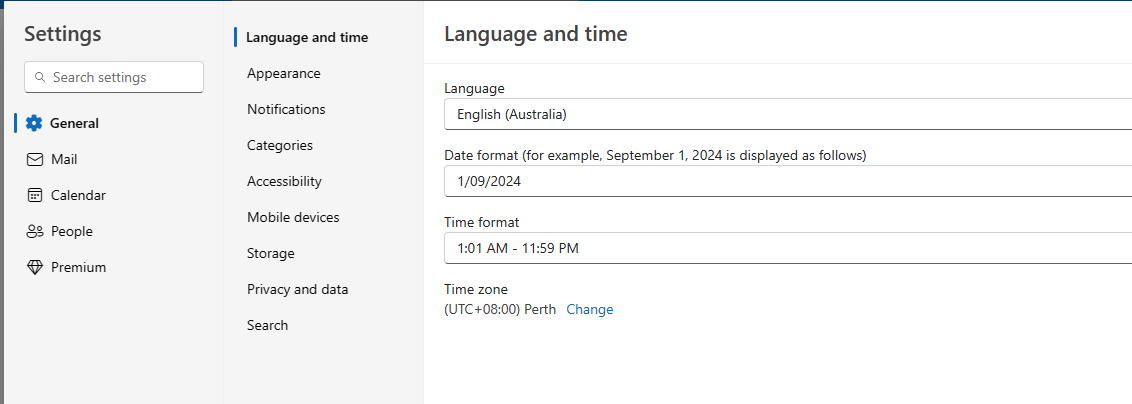
Task: Select the Language and time tab
Action: coord(307,37)
